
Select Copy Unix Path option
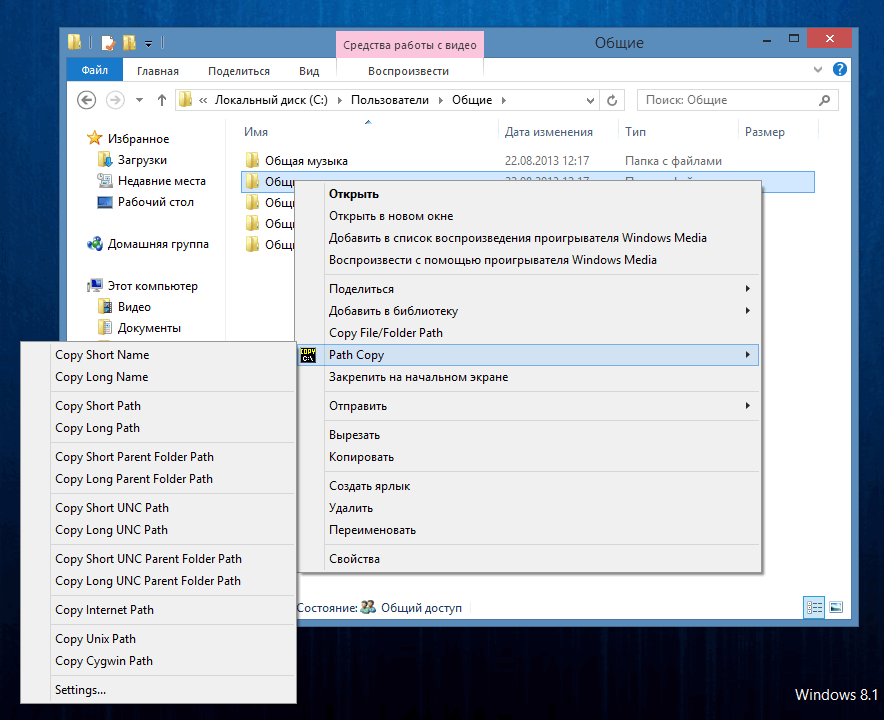point(95,639)
